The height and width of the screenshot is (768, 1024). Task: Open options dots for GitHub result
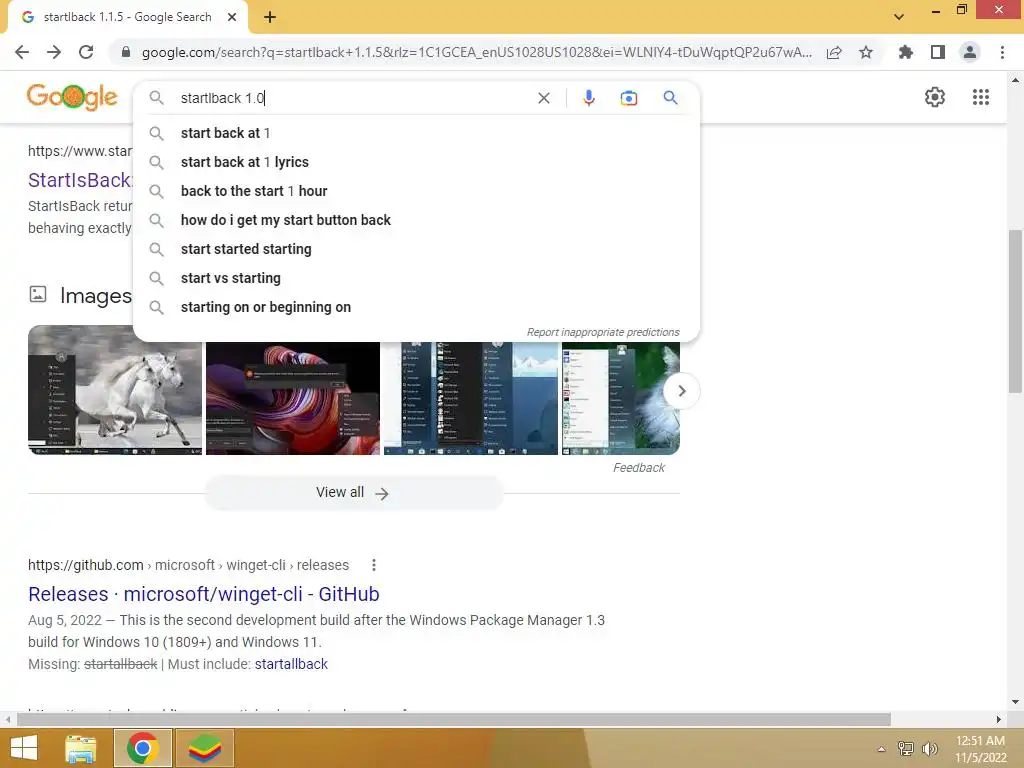374,565
